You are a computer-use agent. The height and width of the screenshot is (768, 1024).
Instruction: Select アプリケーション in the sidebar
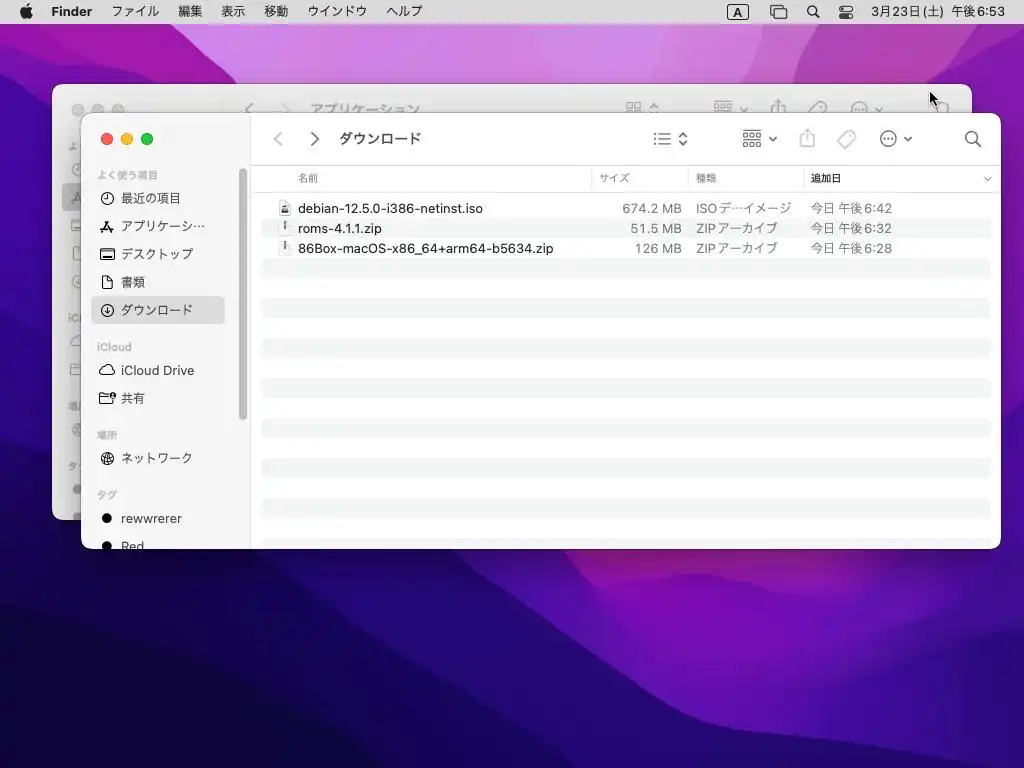point(158,226)
